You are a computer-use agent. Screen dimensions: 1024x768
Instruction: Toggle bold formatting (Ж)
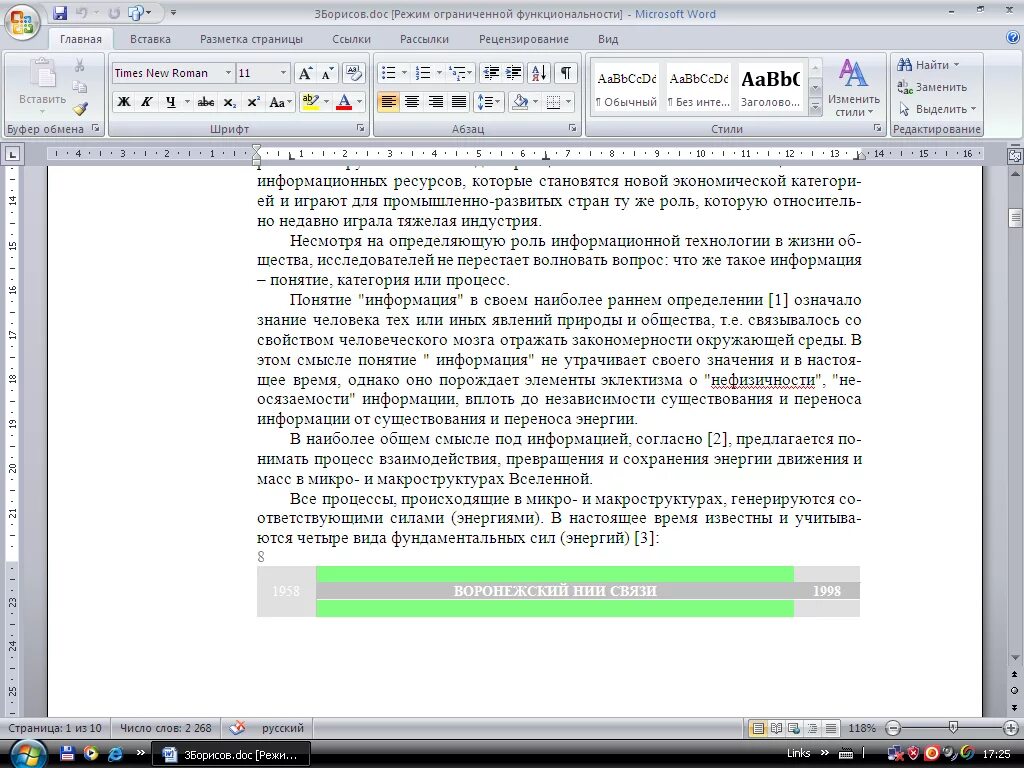coord(123,102)
